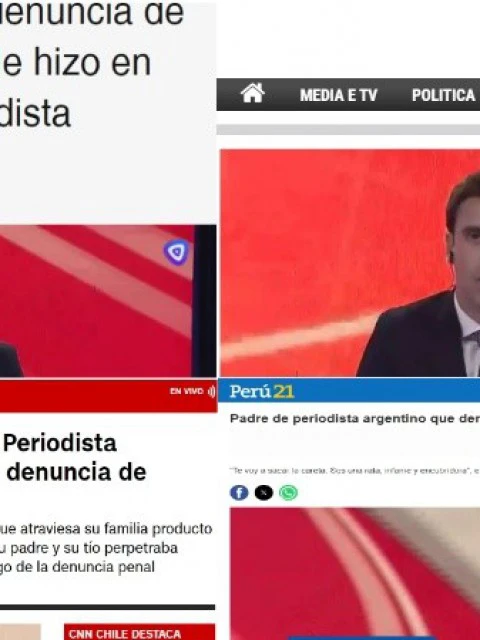Open the red studio video thumbnail
The height and width of the screenshot is (640, 480).
pos(108,301)
